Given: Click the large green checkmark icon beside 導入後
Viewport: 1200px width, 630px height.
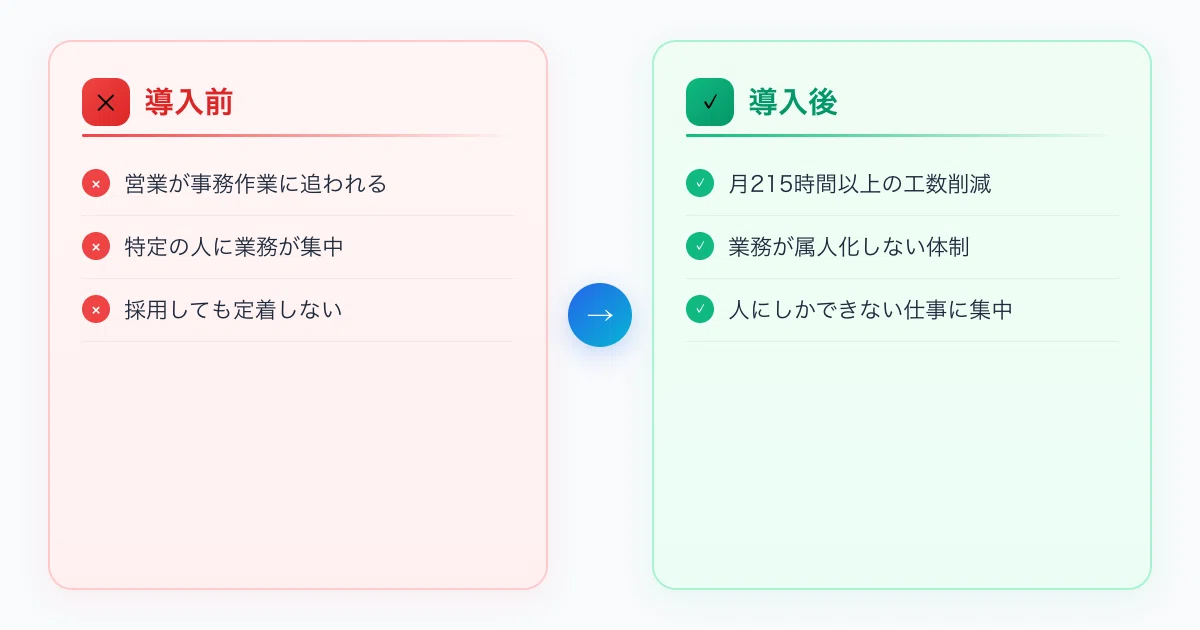Looking at the screenshot, I should tap(710, 102).
